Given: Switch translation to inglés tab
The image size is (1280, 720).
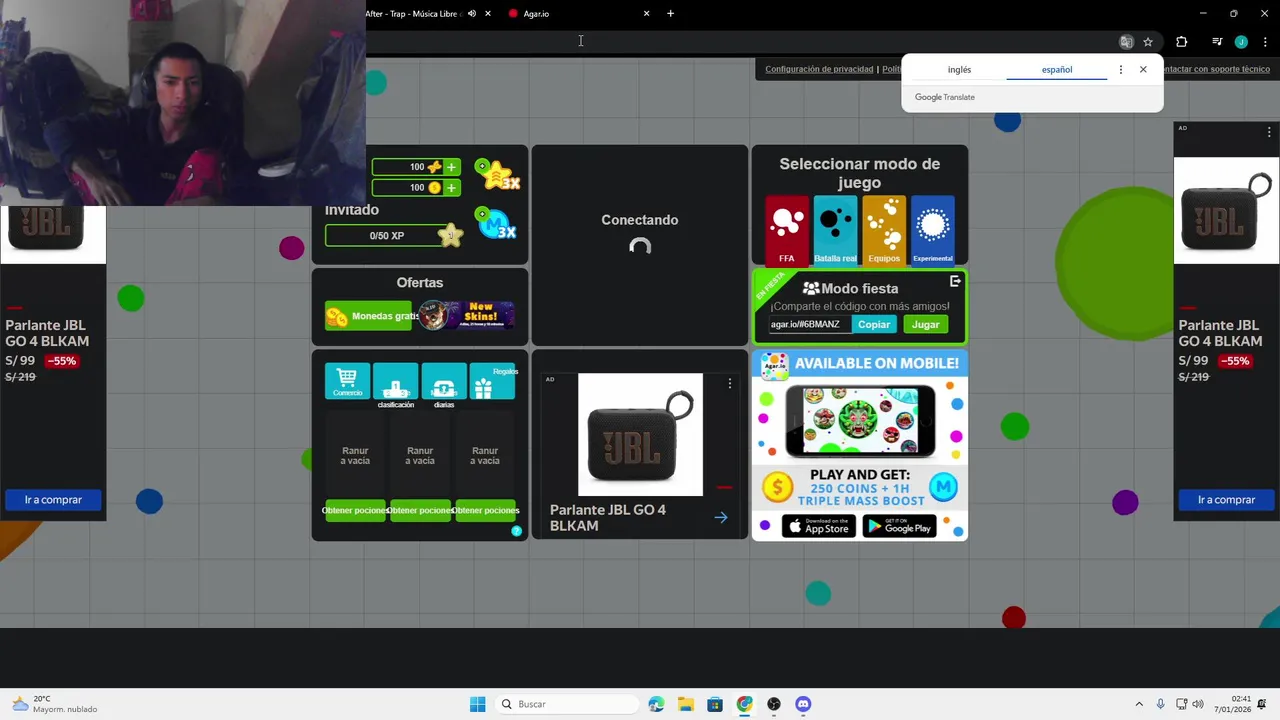Looking at the screenshot, I should click(x=959, y=70).
